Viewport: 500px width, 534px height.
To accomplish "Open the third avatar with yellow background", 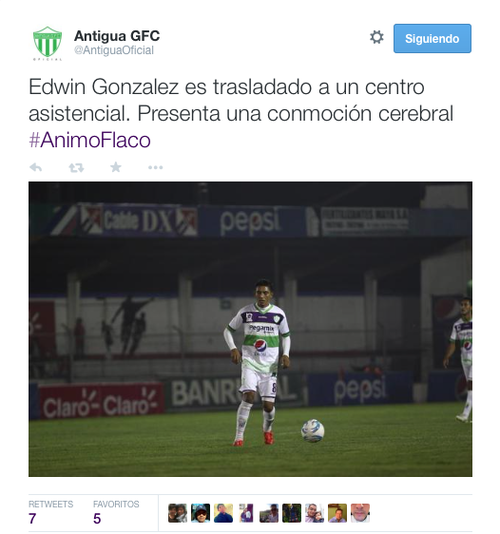I will tap(223, 513).
